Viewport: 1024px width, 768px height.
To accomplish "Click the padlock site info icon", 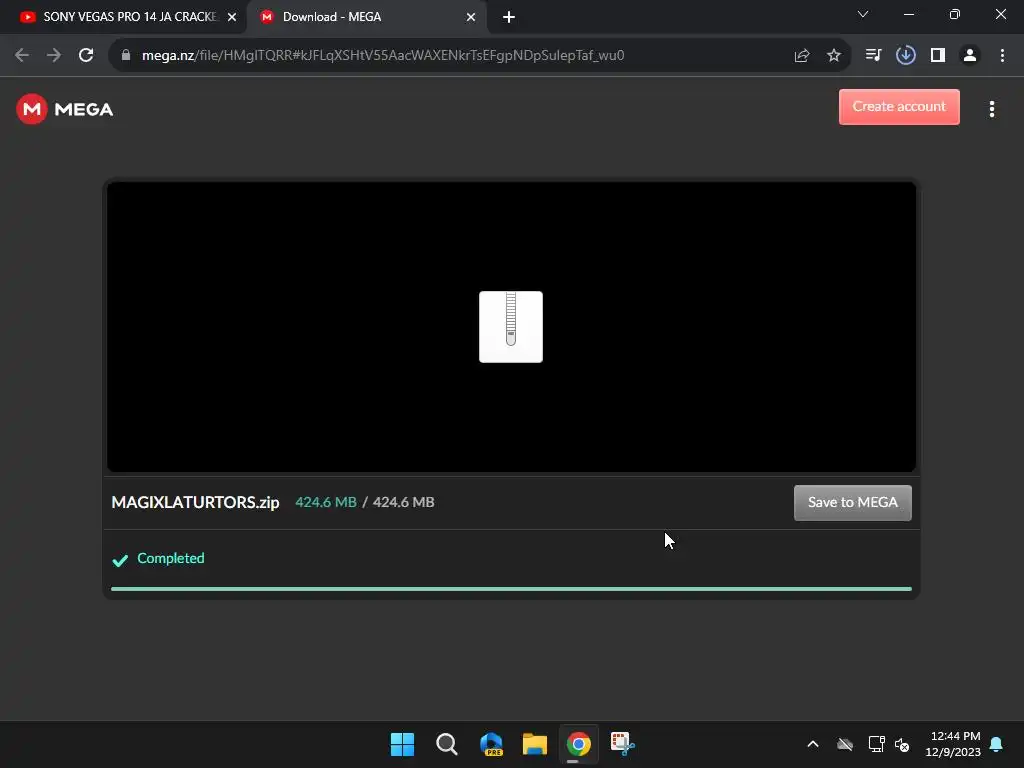I will pos(126,56).
